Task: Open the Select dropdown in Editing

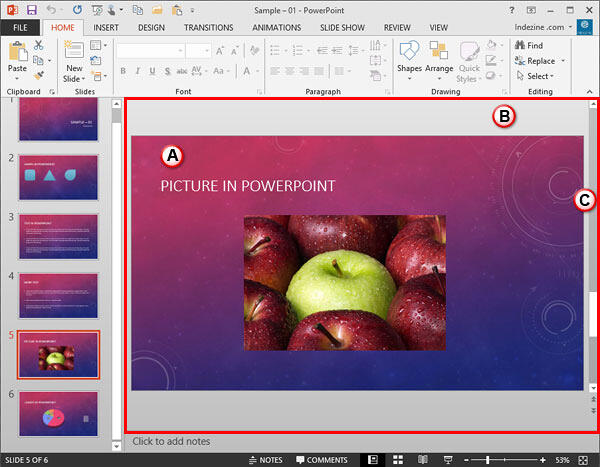Action: click(535, 76)
